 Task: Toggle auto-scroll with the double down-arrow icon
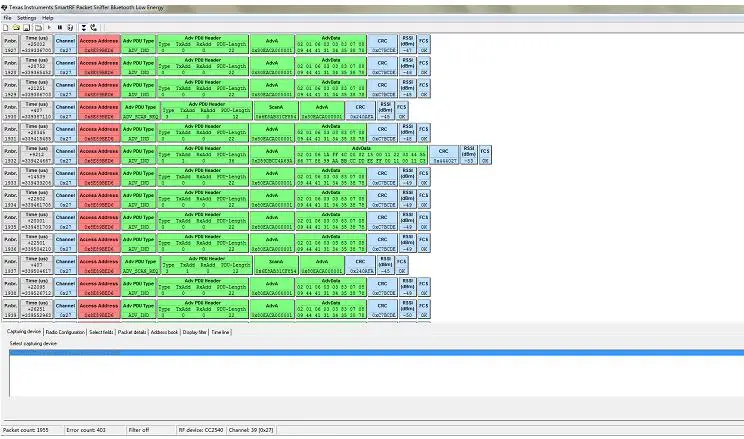(x=84, y=28)
